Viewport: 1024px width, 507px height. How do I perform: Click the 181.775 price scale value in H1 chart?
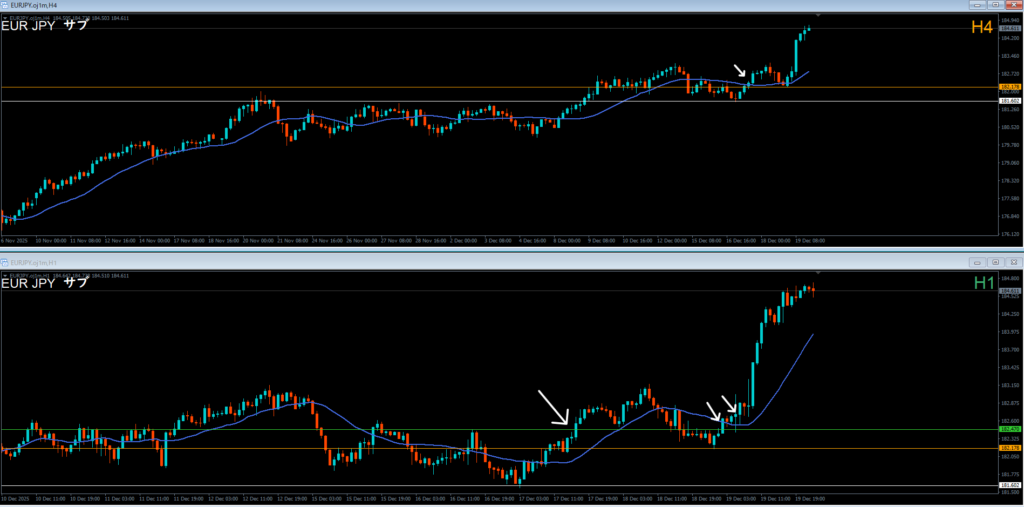[1010, 474]
